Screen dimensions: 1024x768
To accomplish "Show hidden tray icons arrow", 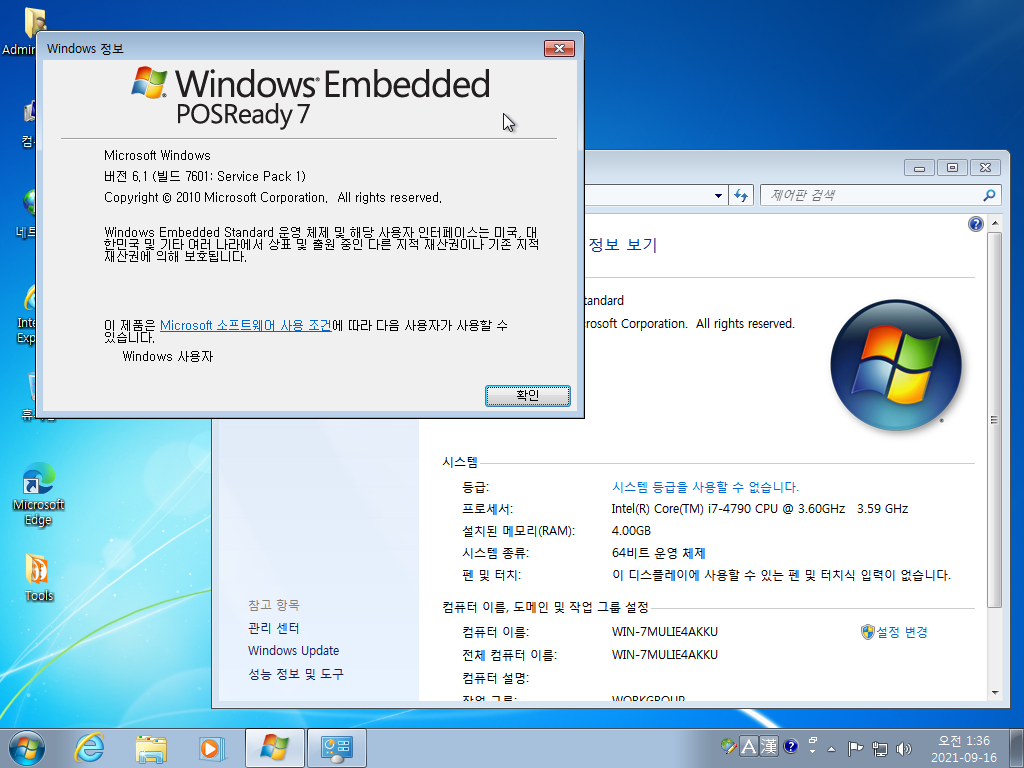I will pyautogui.click(x=831, y=748).
